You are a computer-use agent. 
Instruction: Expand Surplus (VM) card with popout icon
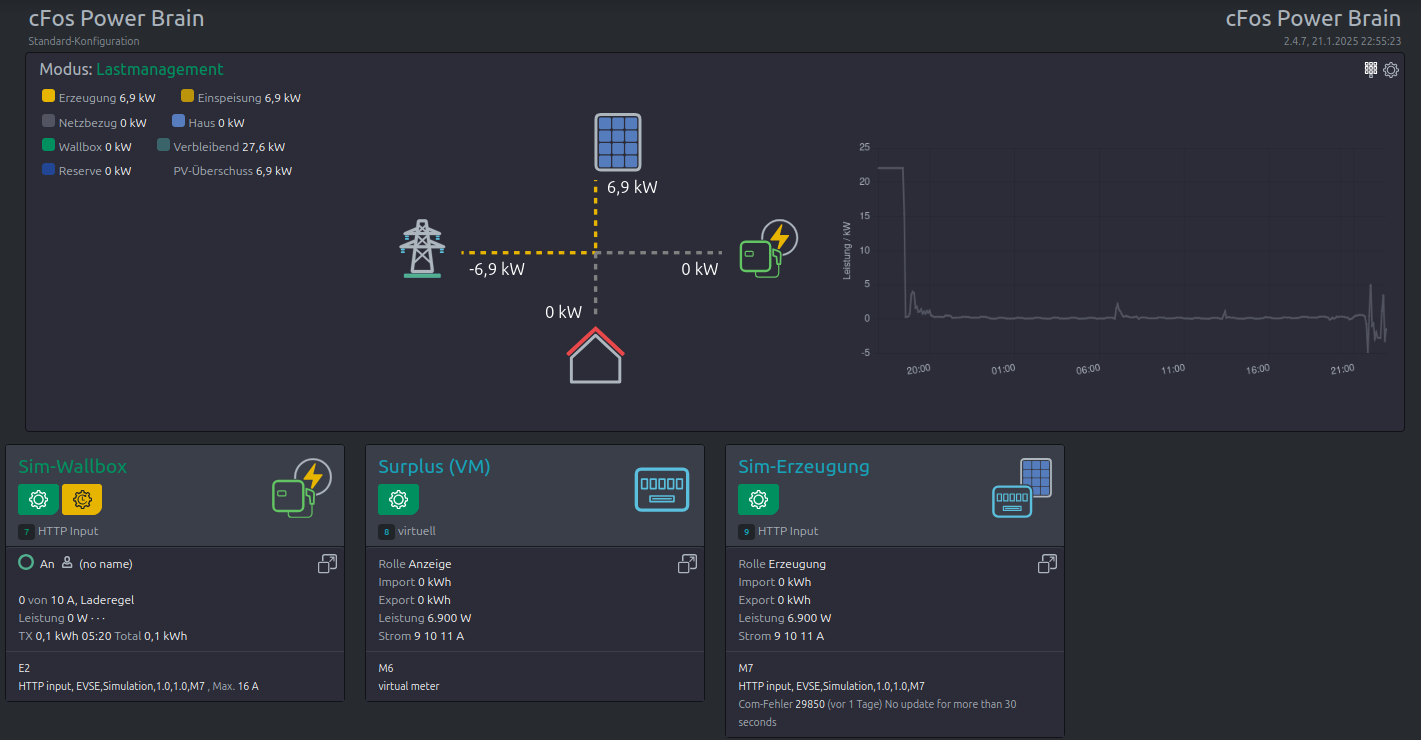click(x=687, y=564)
